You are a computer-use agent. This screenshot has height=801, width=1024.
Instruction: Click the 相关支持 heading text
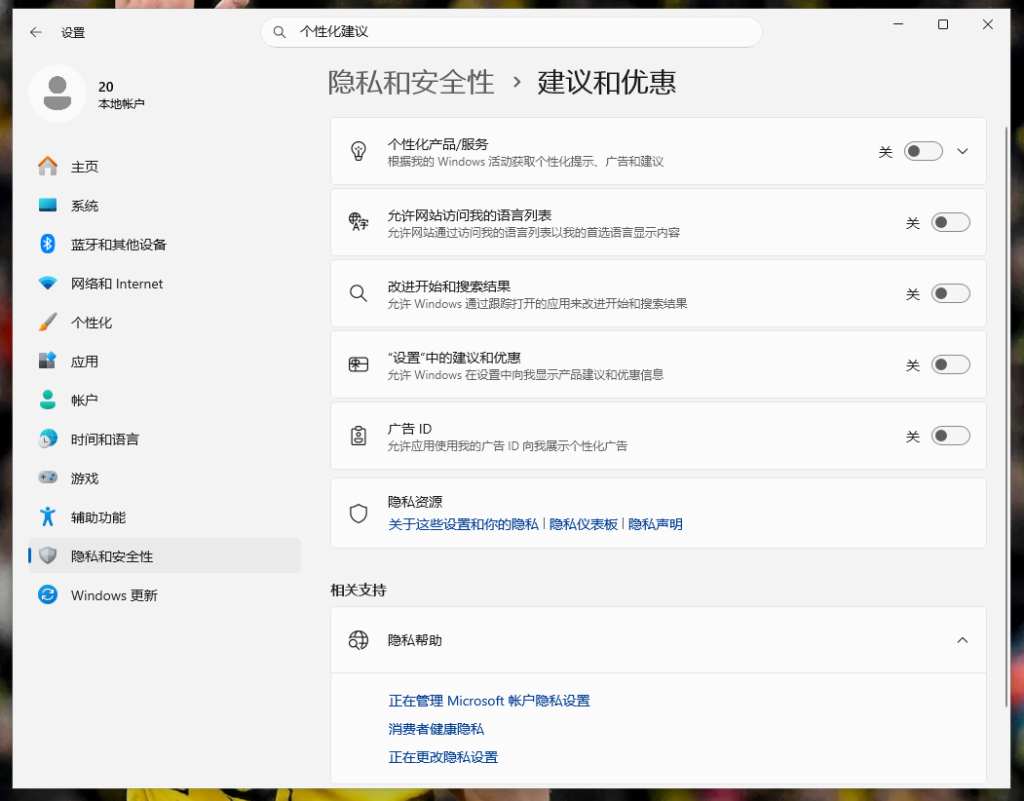[359, 590]
